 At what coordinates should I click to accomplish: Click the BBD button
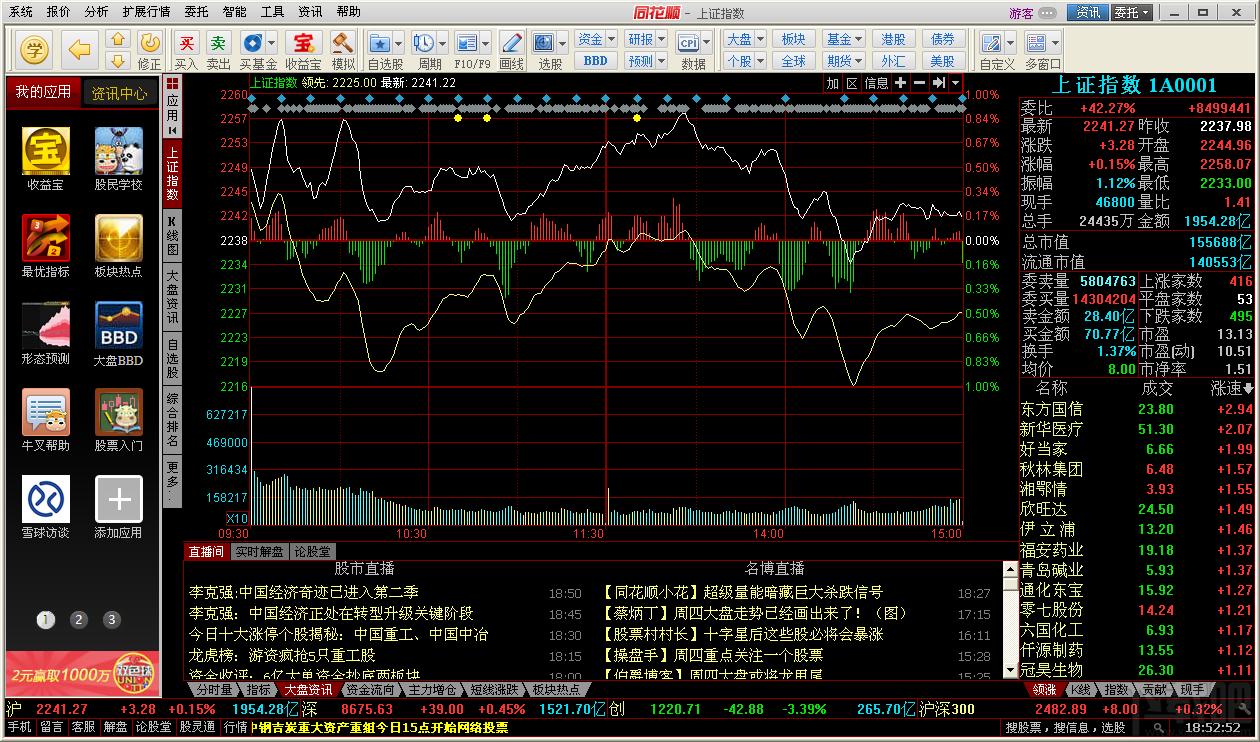point(595,61)
